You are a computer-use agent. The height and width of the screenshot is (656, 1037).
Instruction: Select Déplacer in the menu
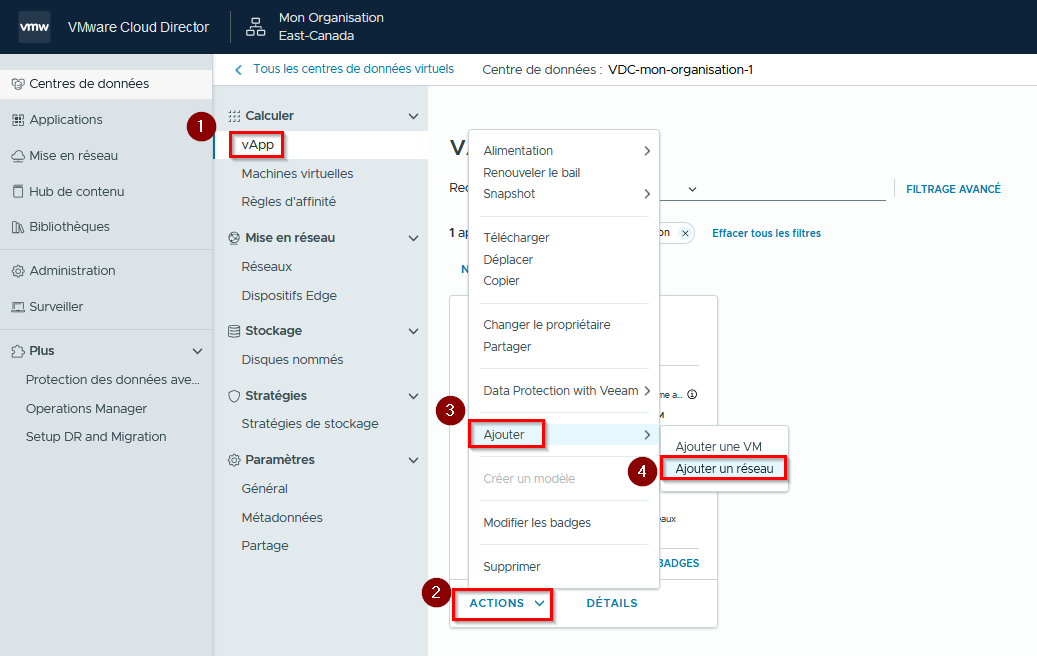point(508,260)
